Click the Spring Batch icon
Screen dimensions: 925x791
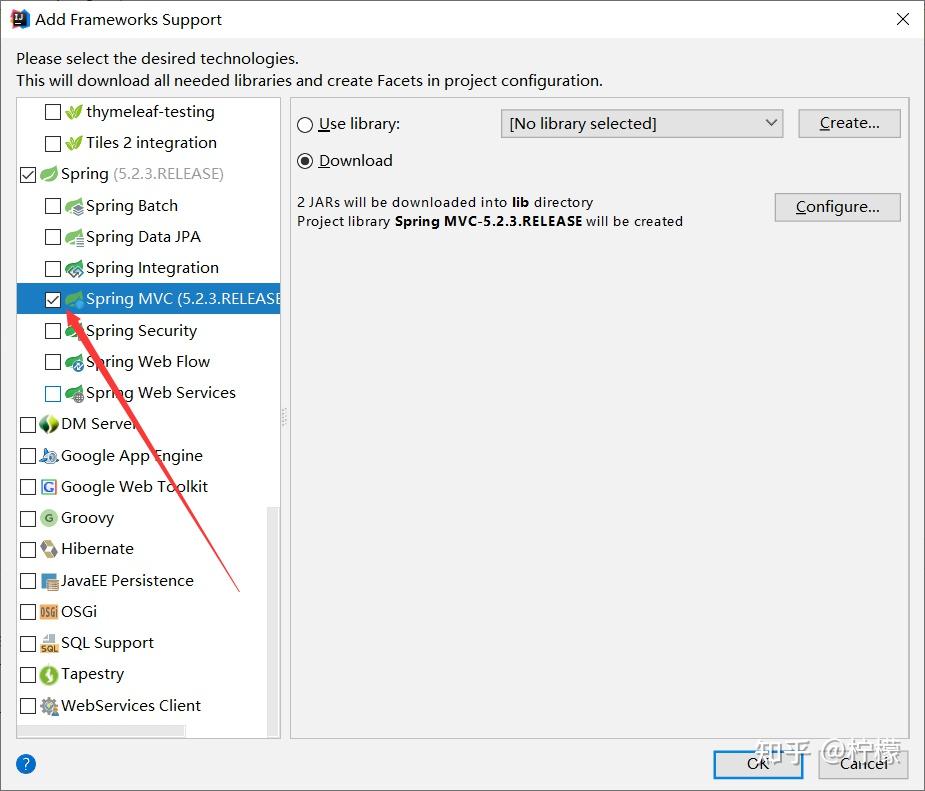click(74, 206)
